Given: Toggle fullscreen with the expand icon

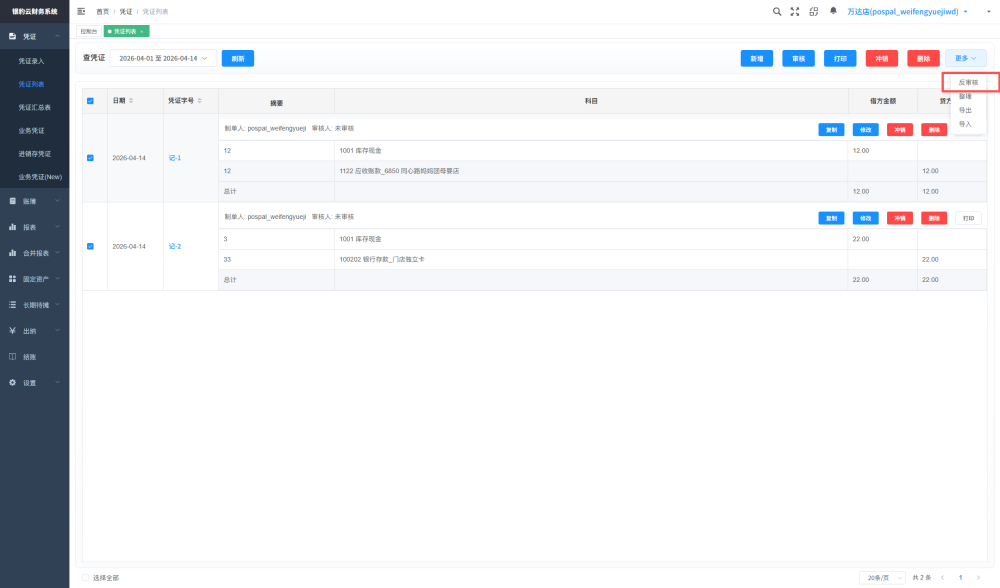Looking at the screenshot, I should 795,11.
